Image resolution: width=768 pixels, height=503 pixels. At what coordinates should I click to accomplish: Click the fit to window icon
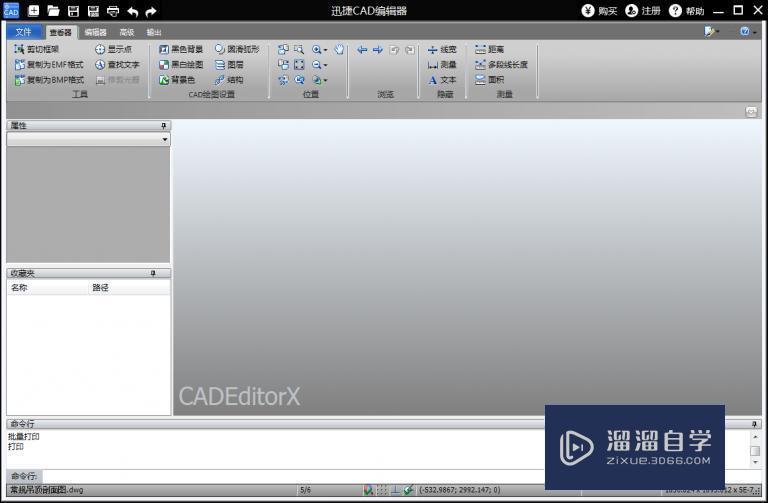click(x=299, y=65)
